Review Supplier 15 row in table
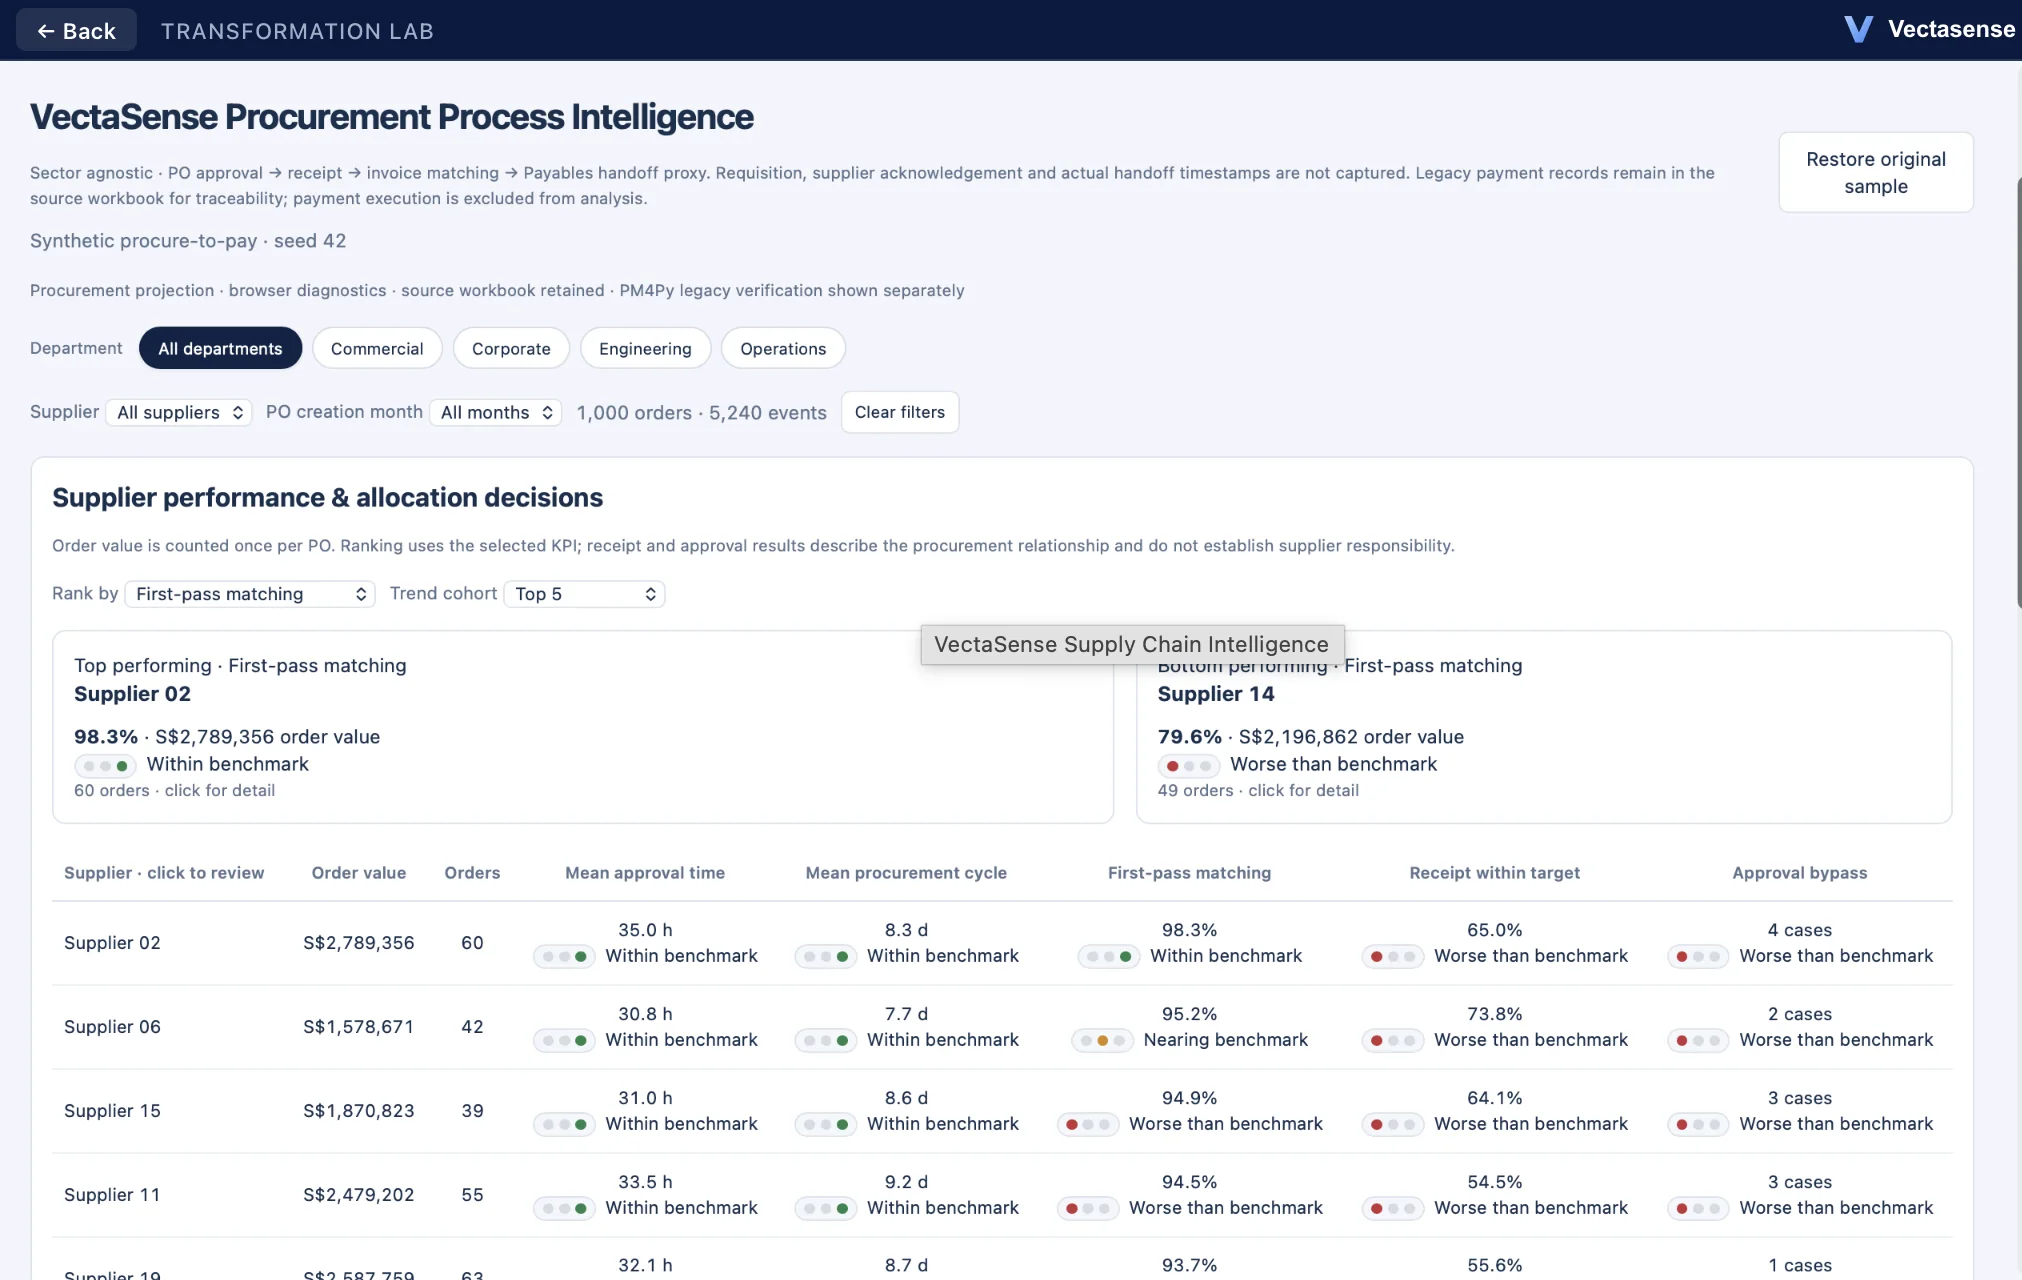This screenshot has height=1280, width=2022. (1002, 1111)
